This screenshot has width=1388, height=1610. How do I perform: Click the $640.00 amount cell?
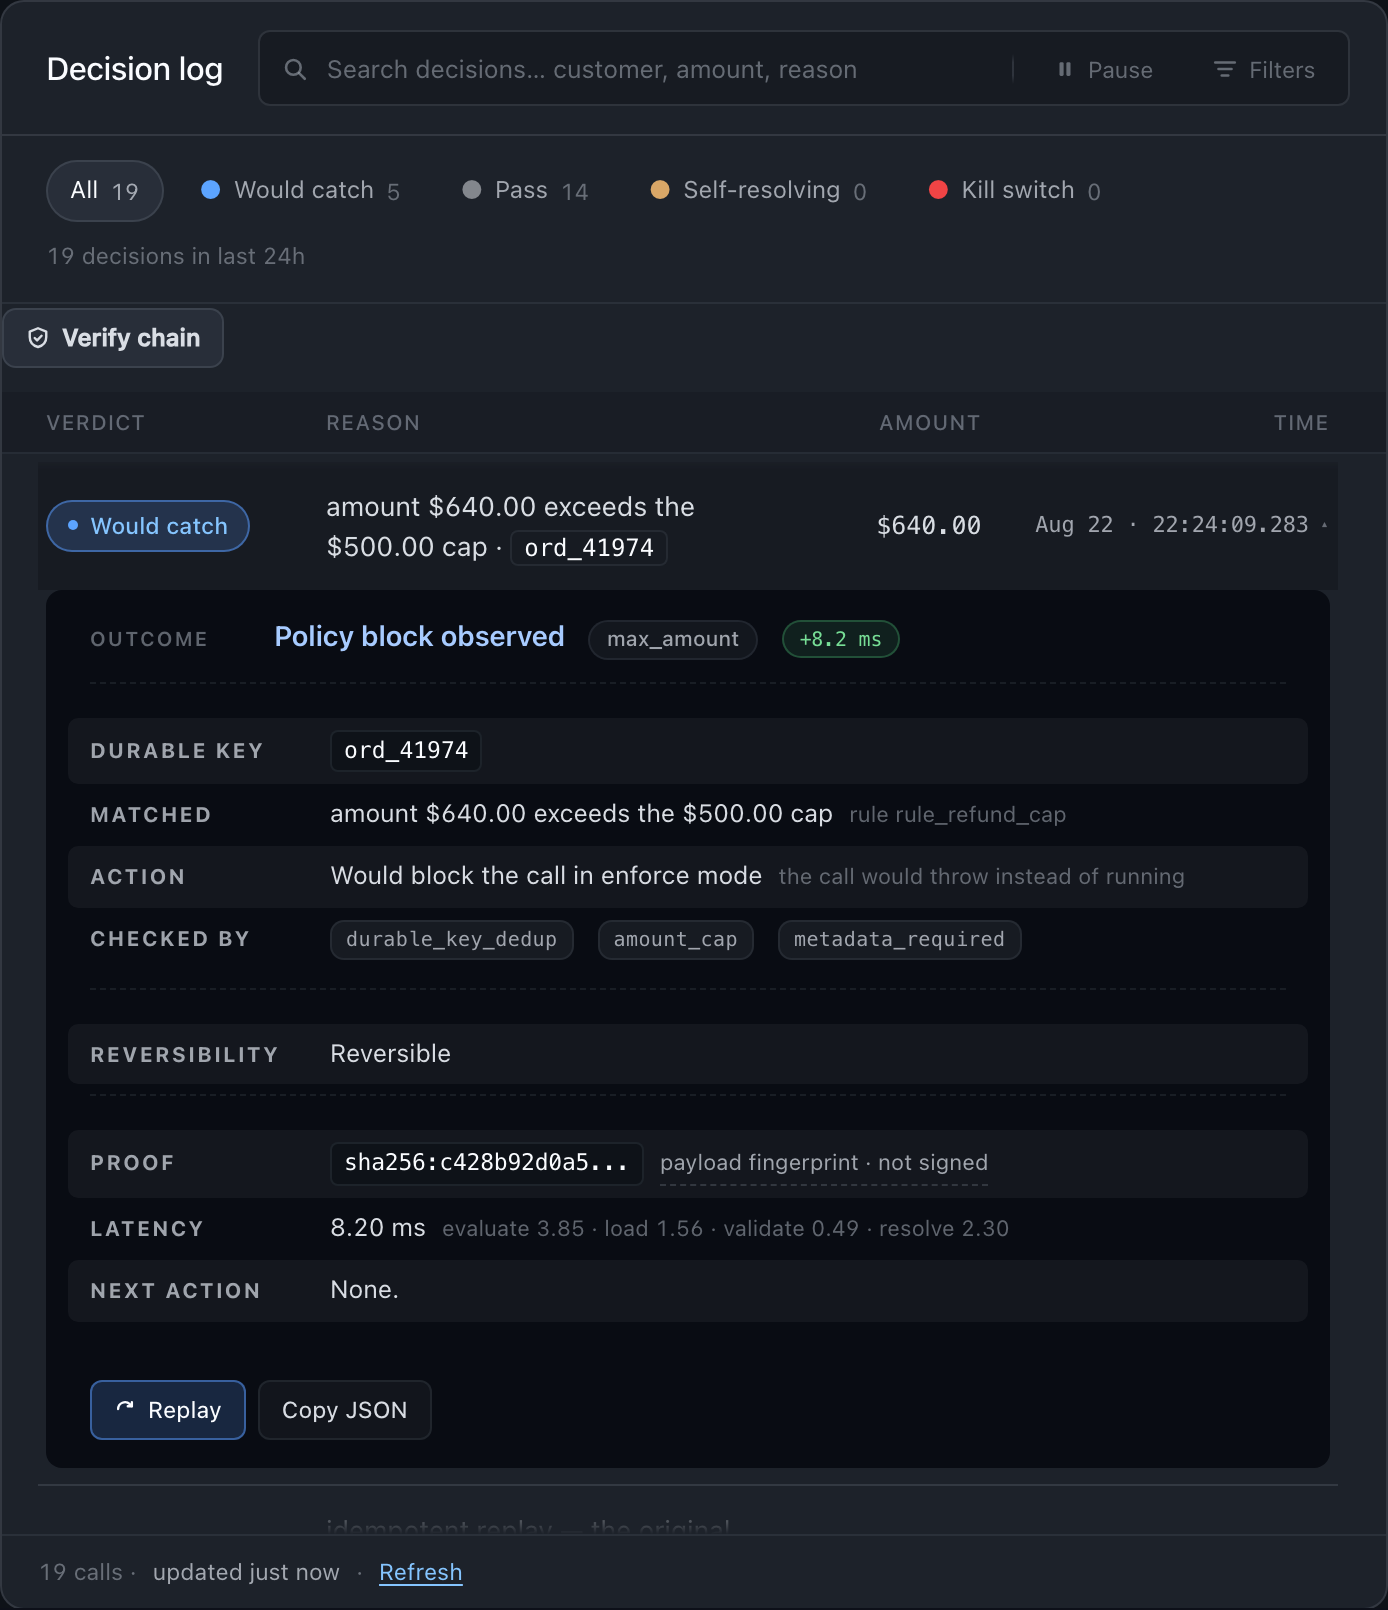point(929,526)
